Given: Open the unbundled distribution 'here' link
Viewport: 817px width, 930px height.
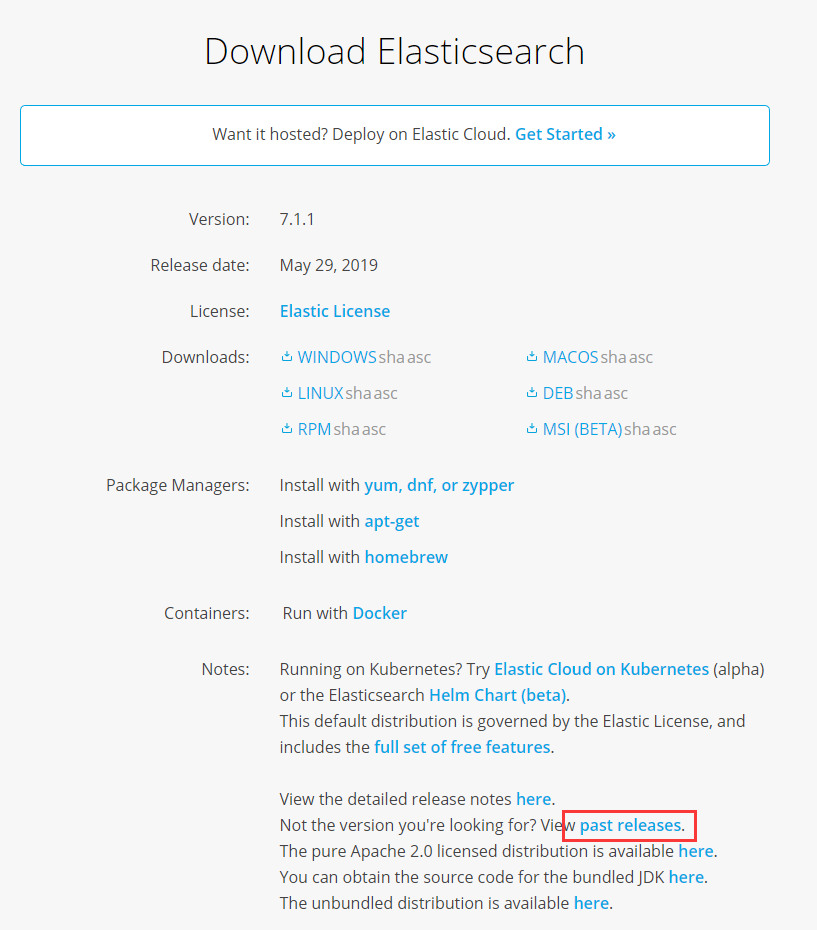Looking at the screenshot, I should pos(591,903).
